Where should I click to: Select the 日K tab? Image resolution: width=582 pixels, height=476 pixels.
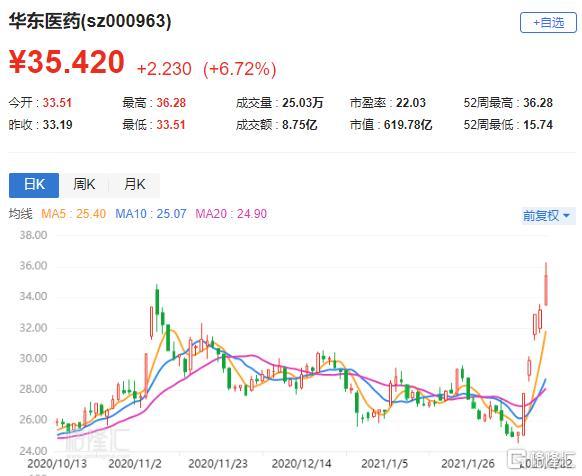tap(34, 185)
